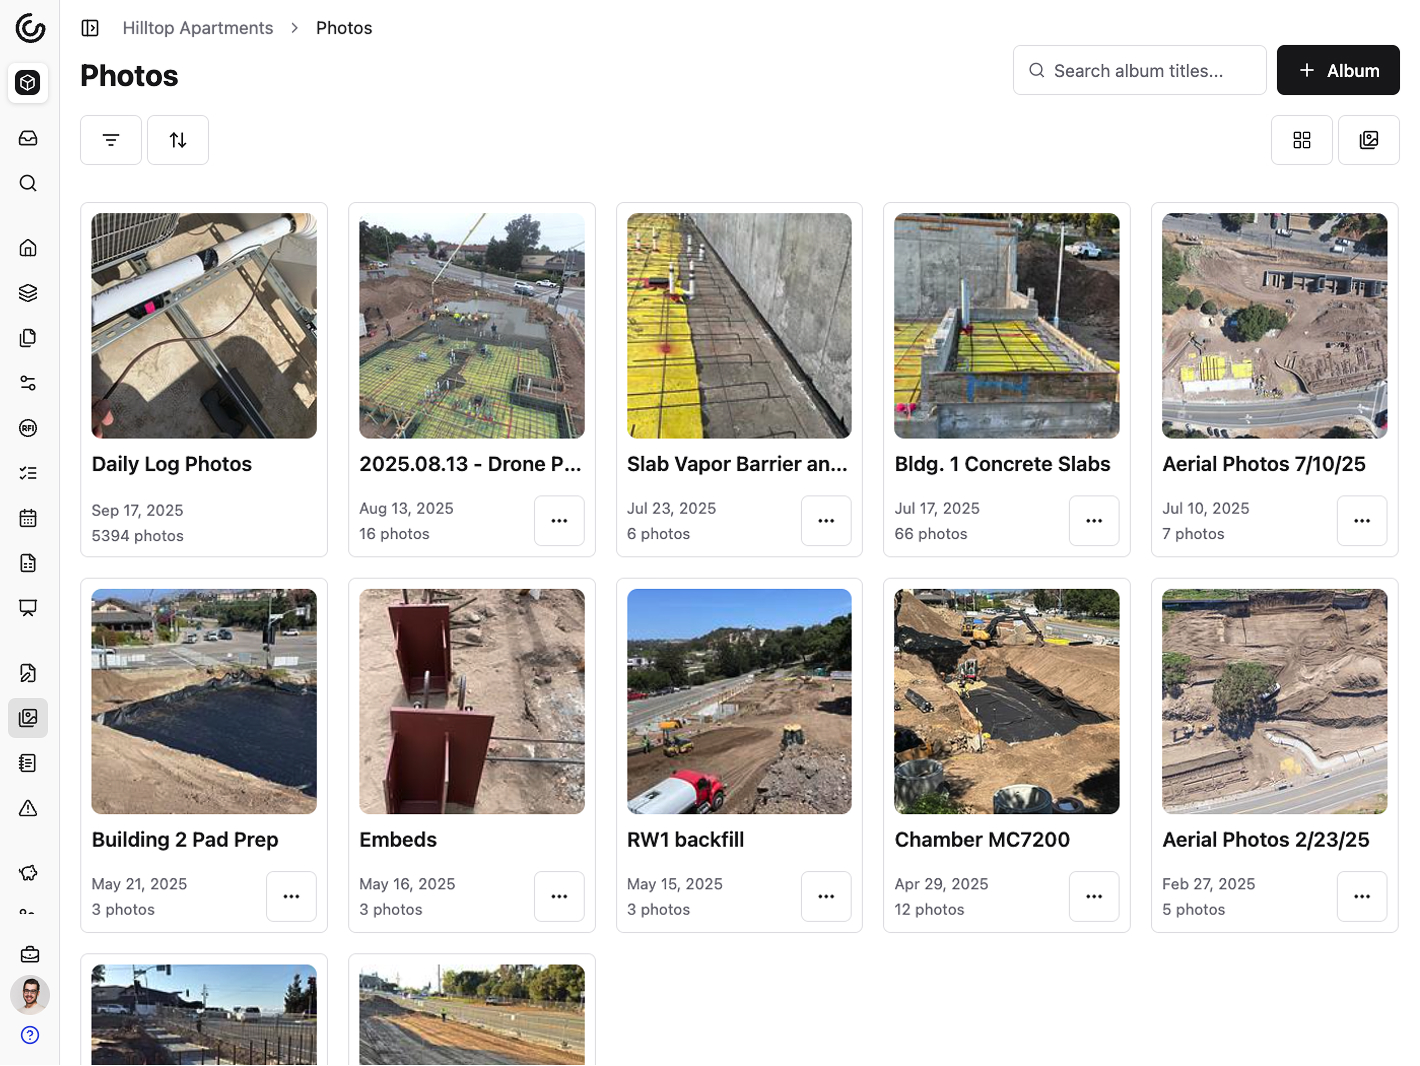Image resolution: width=1420 pixels, height=1066 pixels.
Task: Open the briefcase icon in sidebar
Action: [x=30, y=954]
